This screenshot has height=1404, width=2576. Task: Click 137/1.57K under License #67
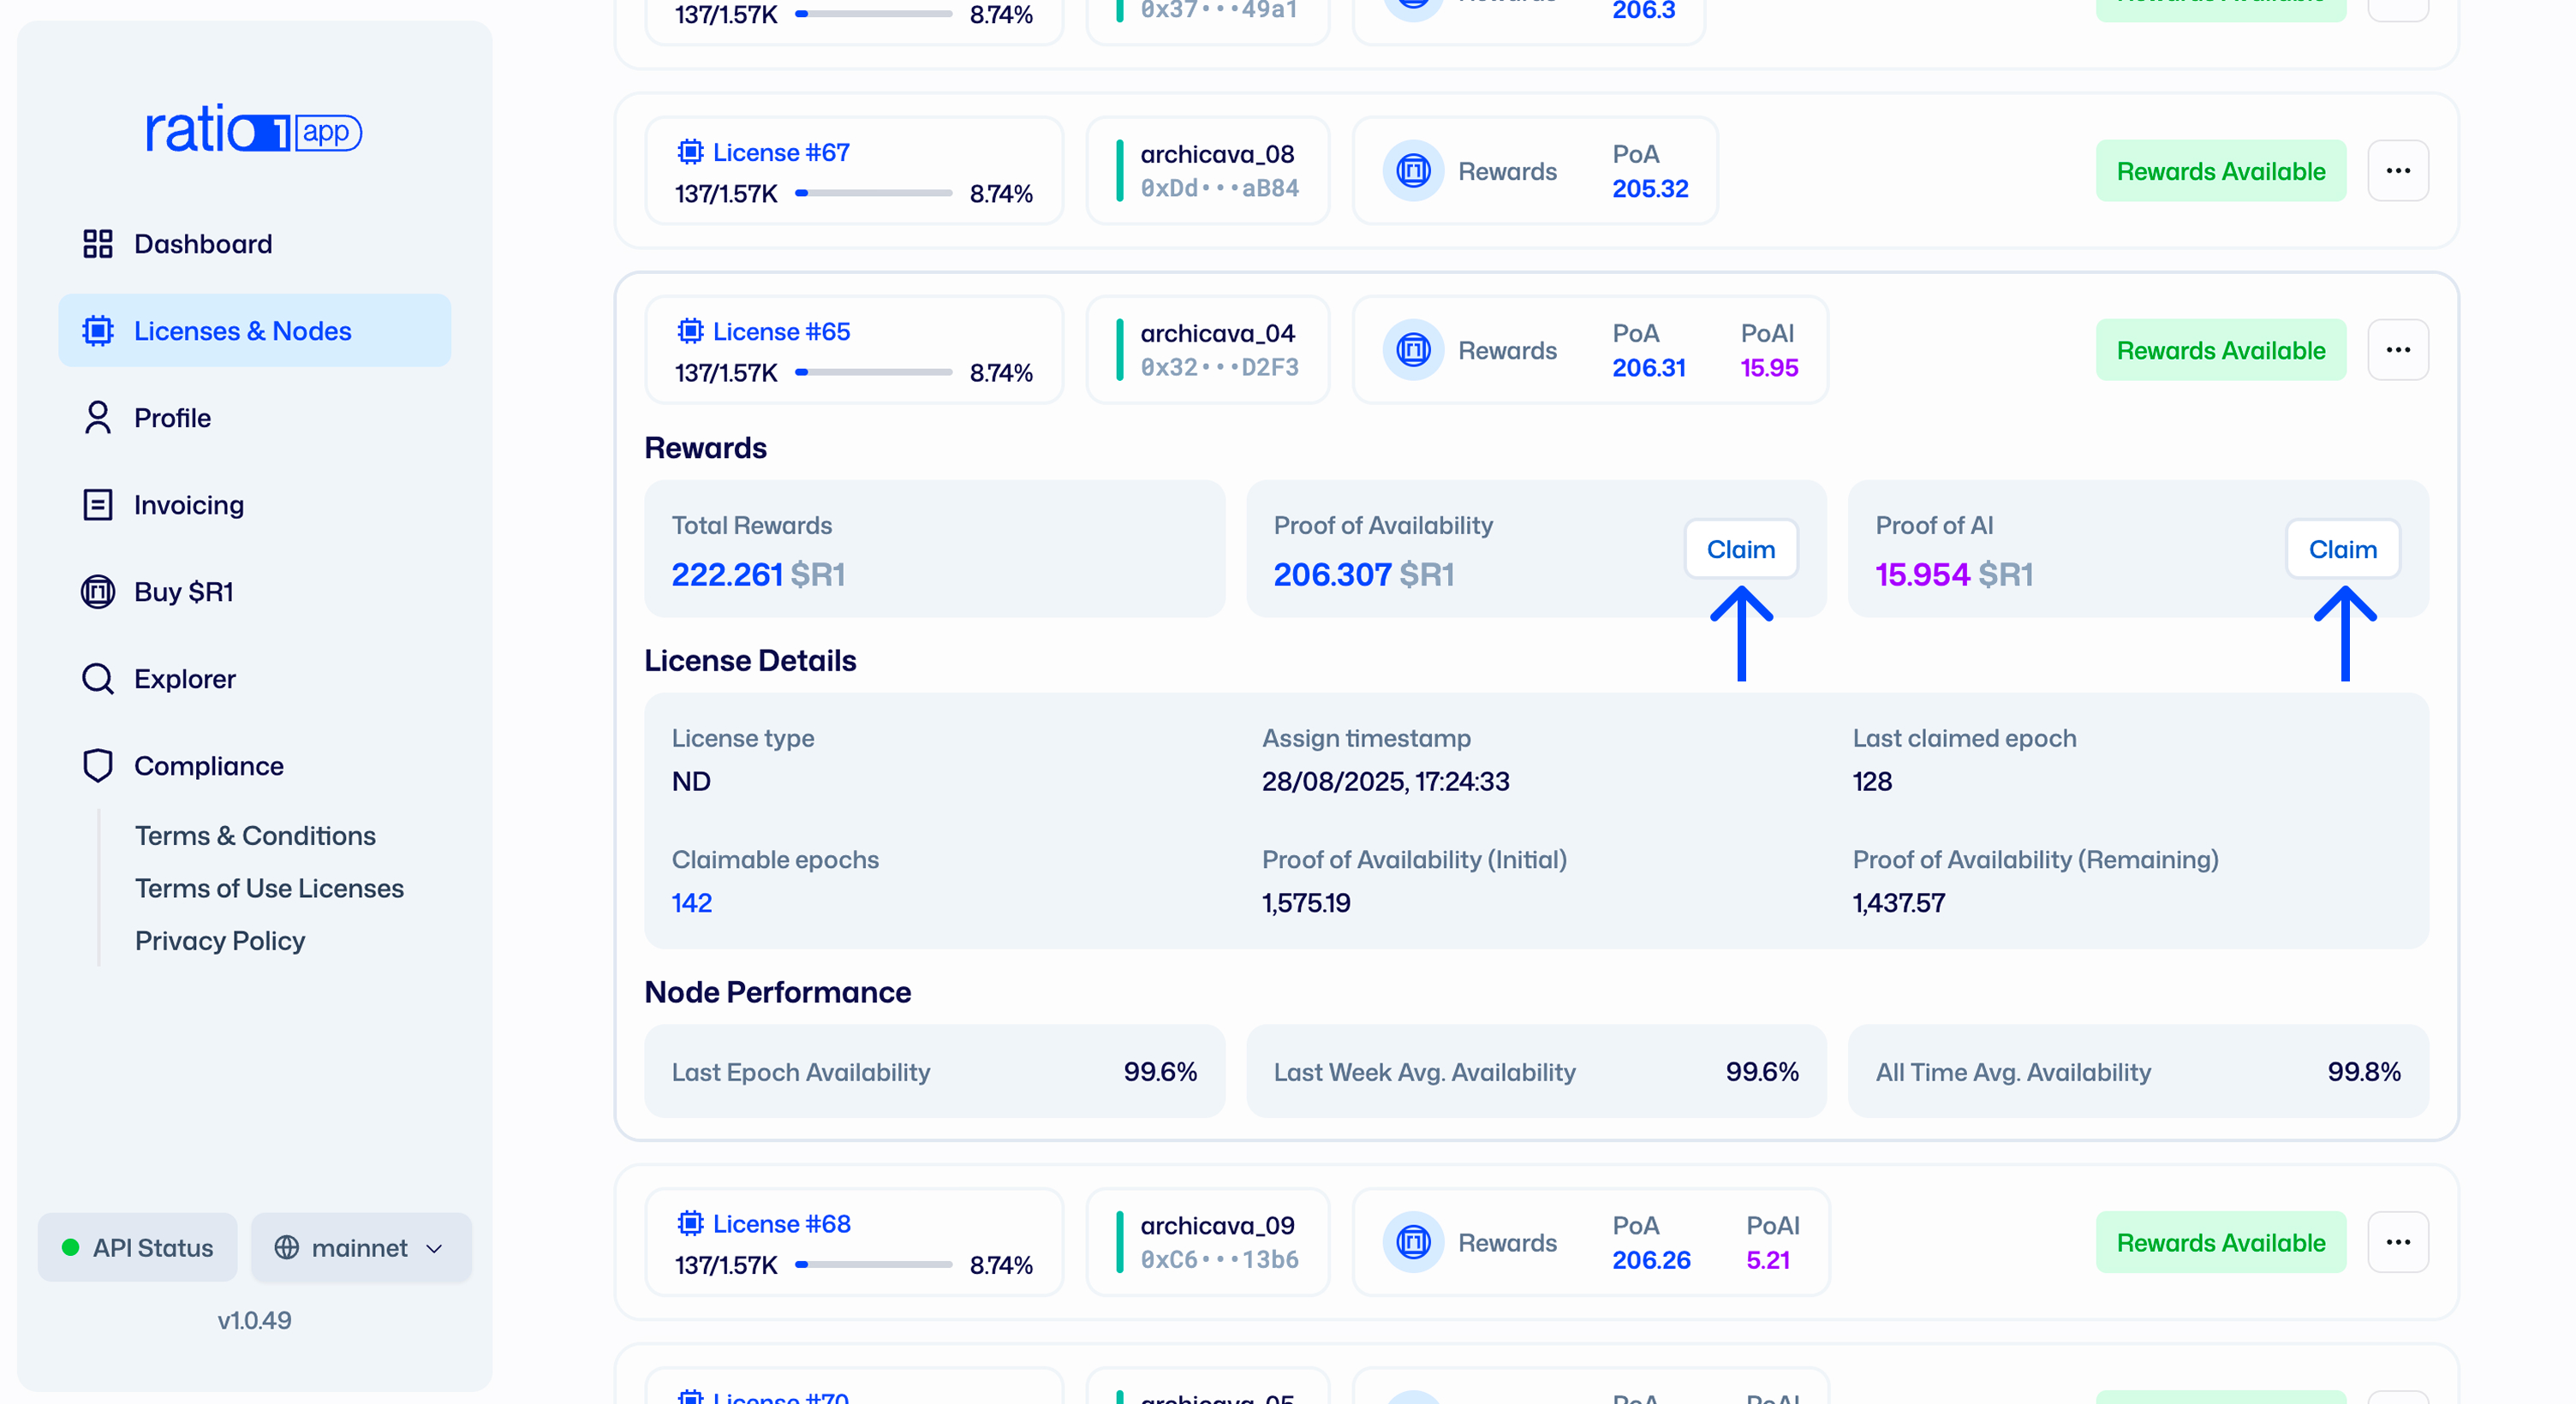[x=726, y=193]
